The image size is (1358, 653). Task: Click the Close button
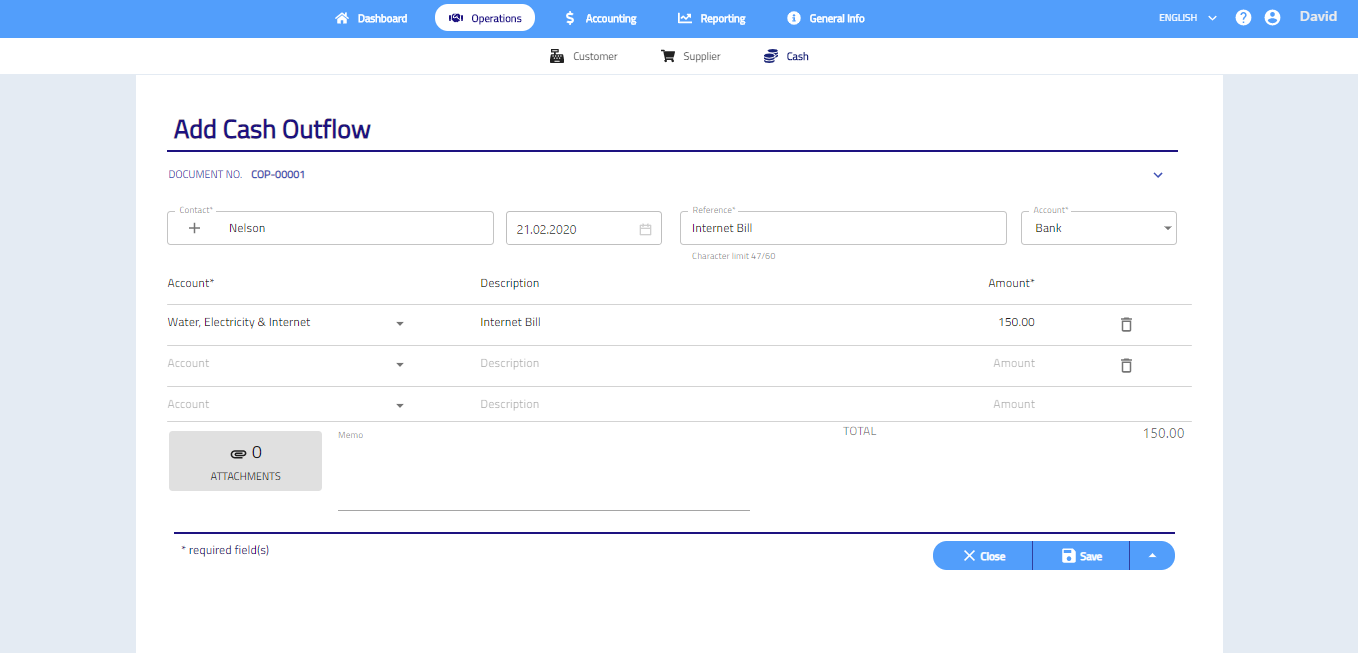coord(983,556)
